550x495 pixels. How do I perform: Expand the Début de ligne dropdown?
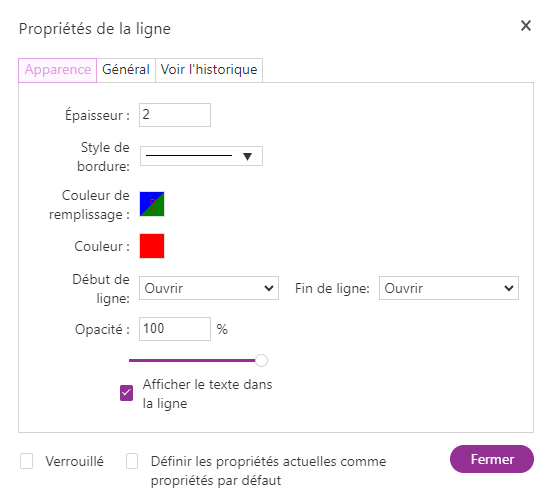pos(209,288)
